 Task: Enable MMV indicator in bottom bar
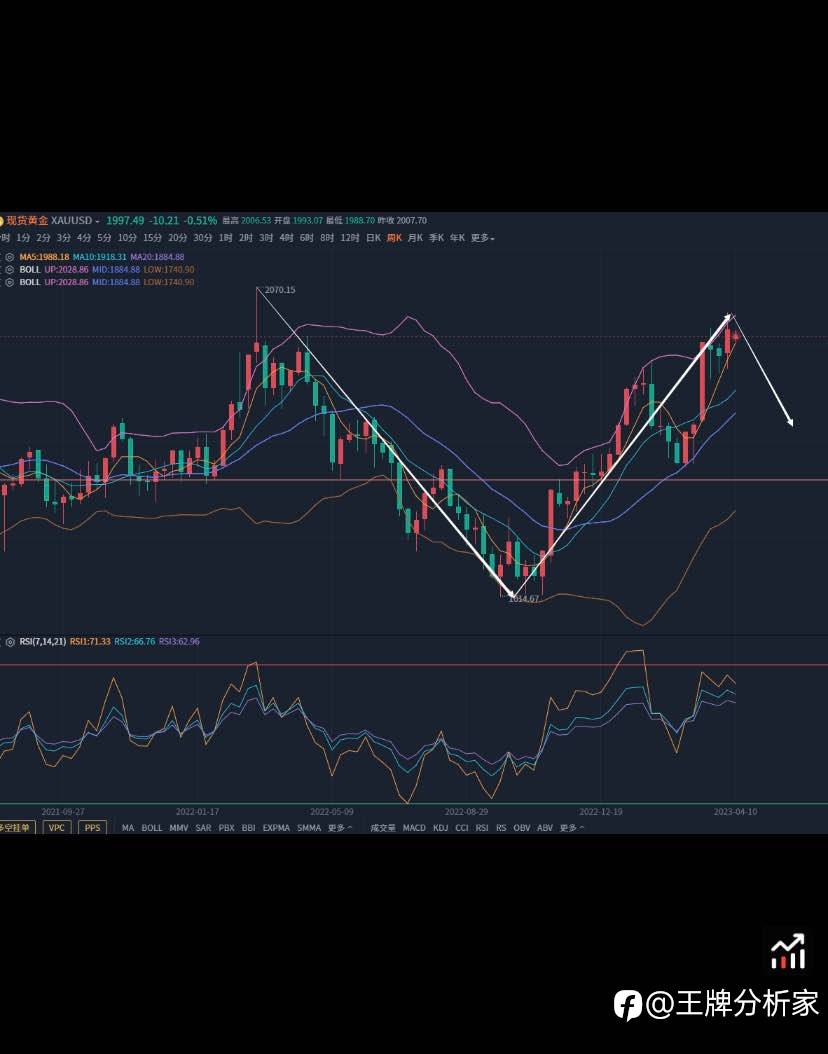tap(179, 828)
